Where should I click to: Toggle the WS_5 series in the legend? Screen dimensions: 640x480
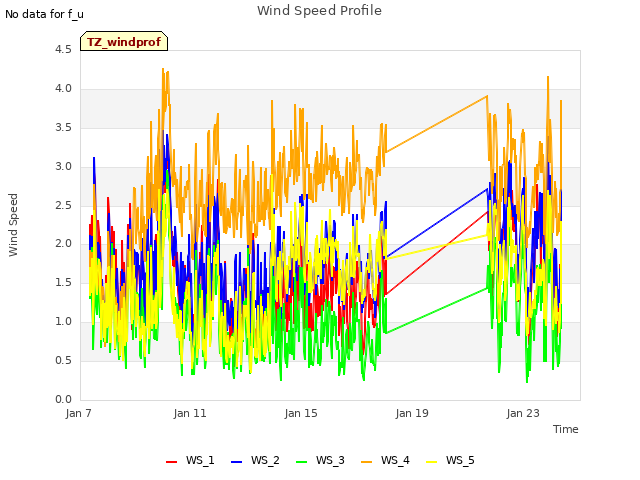tap(450, 460)
